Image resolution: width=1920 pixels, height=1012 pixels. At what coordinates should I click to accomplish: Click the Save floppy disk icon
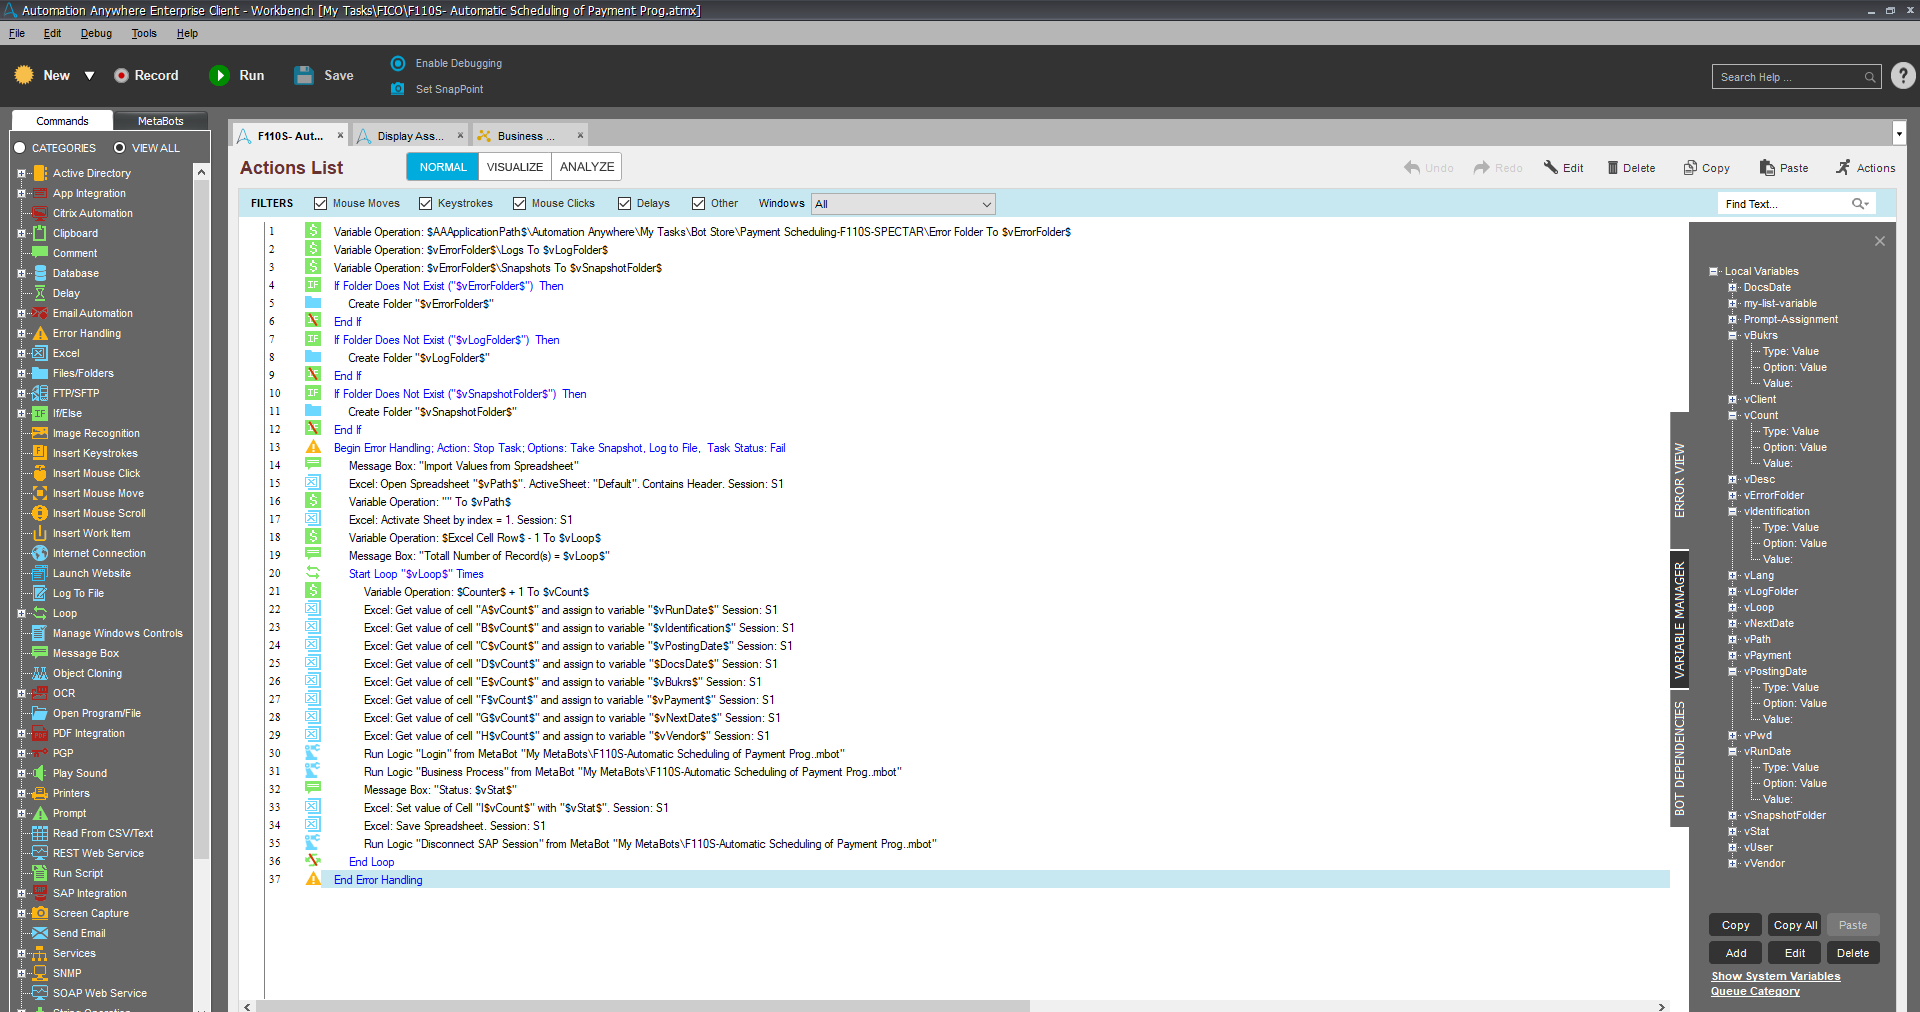click(304, 76)
